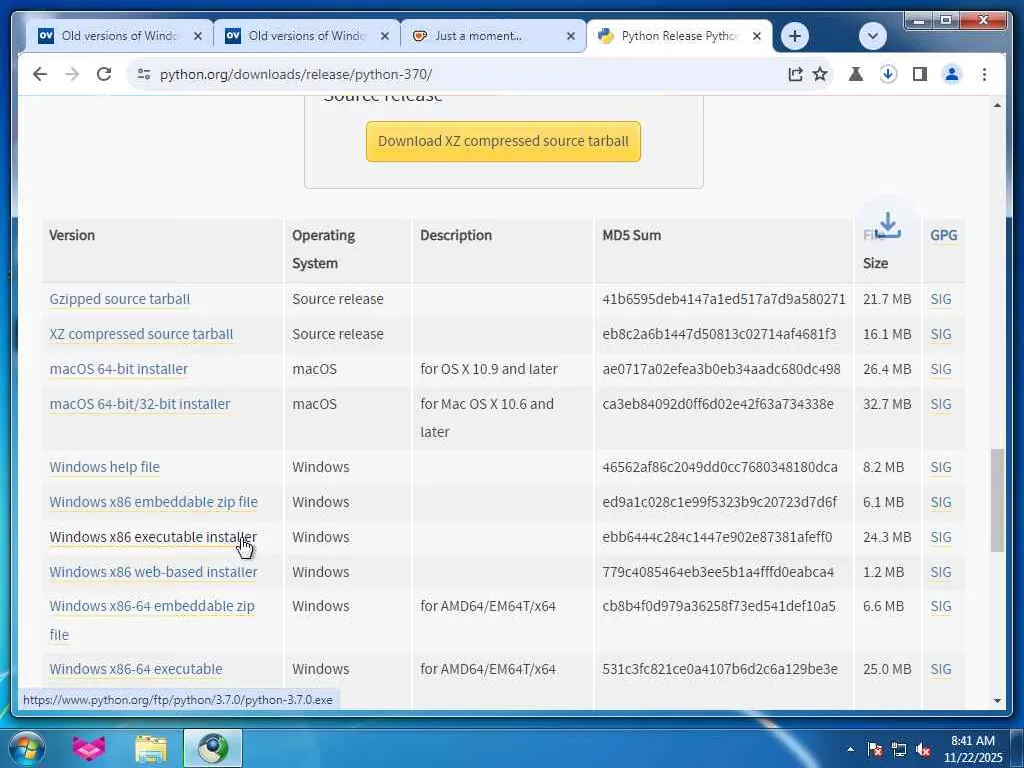Open Chrome three-dot menu
1024x768 pixels.
[984, 74]
